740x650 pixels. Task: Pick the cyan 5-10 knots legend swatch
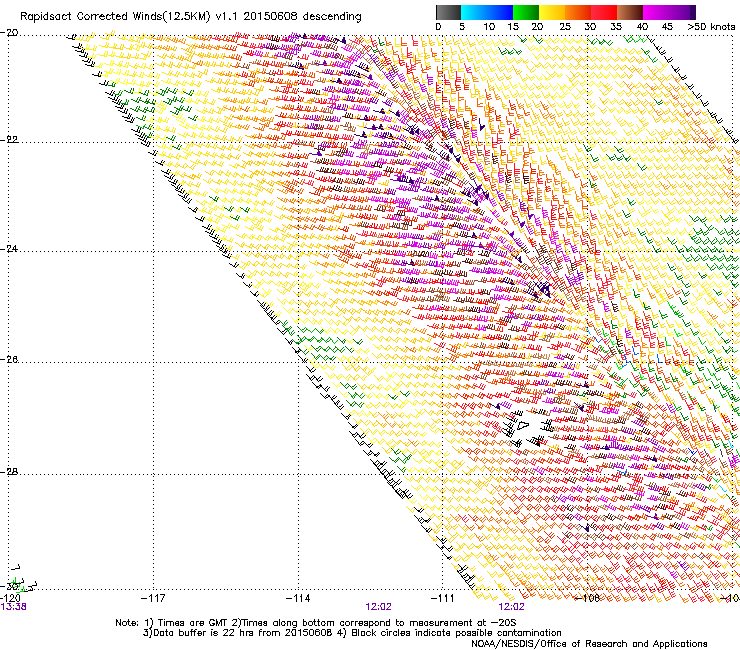tap(474, 12)
